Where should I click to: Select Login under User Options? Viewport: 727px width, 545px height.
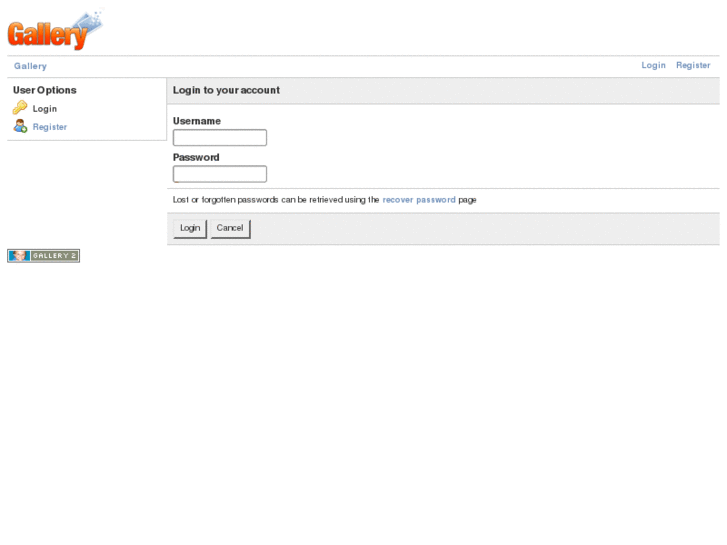click(45, 109)
